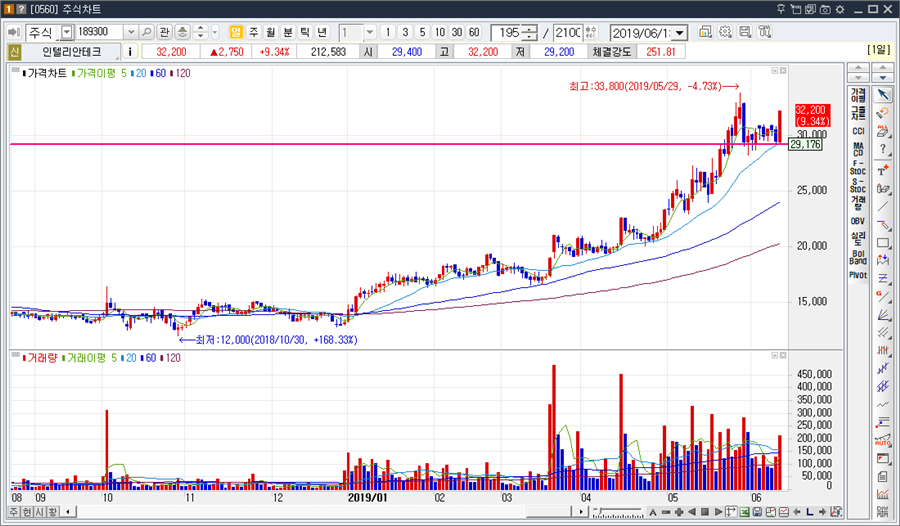This screenshot has height=526, width=900.
Task: Select weekly (주) period toggle
Action: pos(254,32)
